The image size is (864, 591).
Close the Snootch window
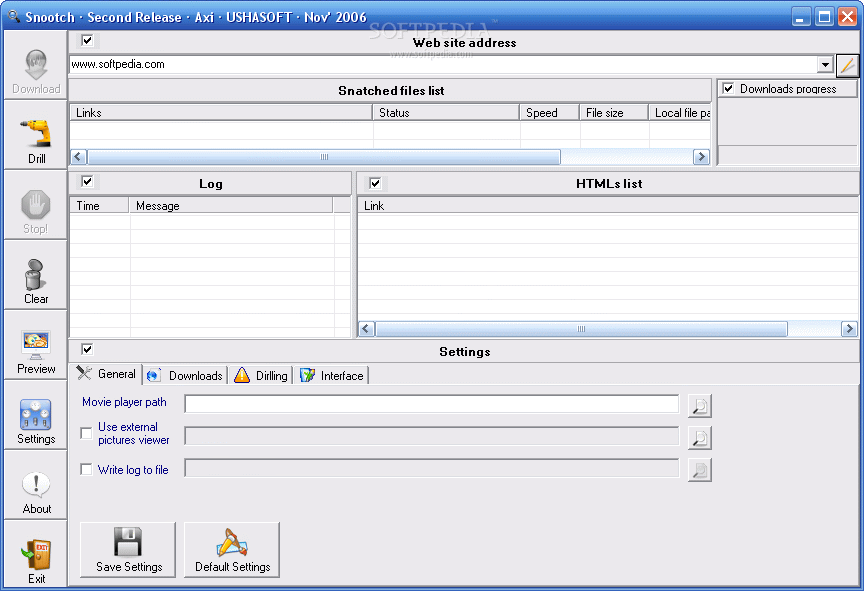point(847,17)
